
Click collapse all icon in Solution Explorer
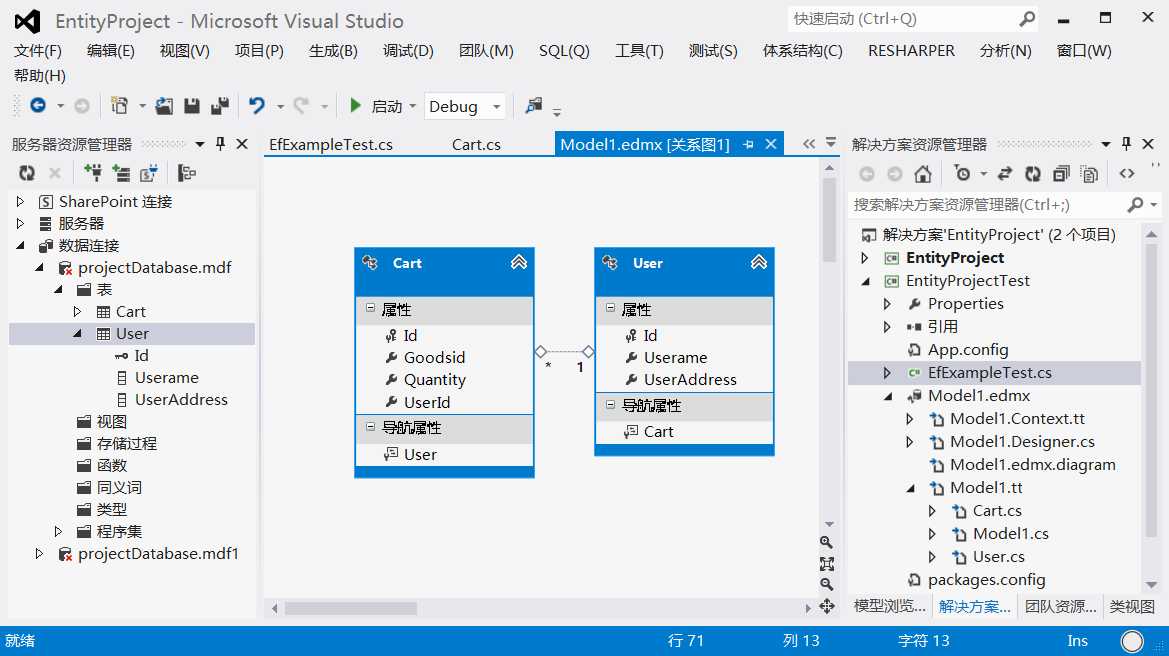1061,174
